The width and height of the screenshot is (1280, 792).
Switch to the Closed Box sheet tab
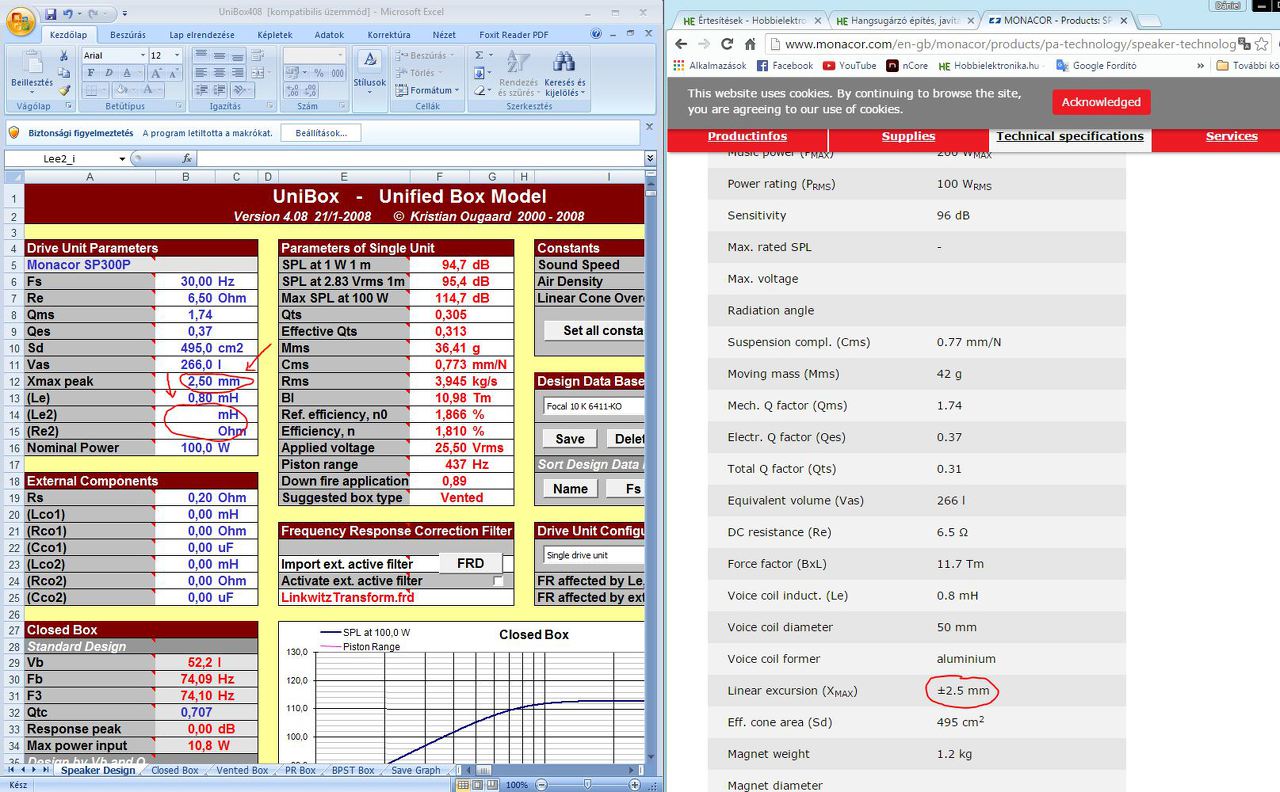click(175, 771)
